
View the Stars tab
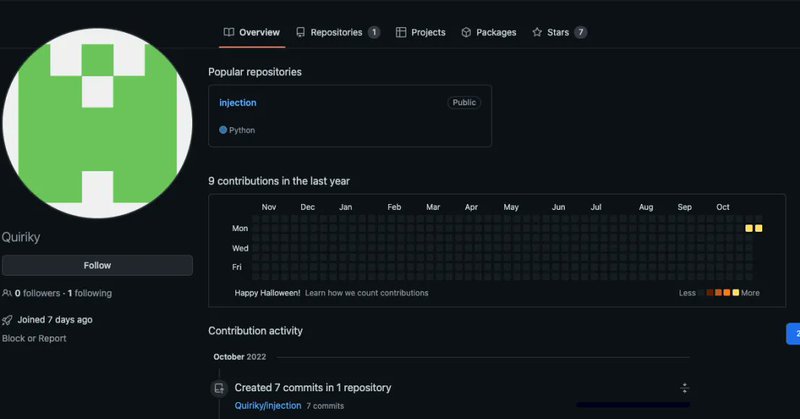[559, 32]
